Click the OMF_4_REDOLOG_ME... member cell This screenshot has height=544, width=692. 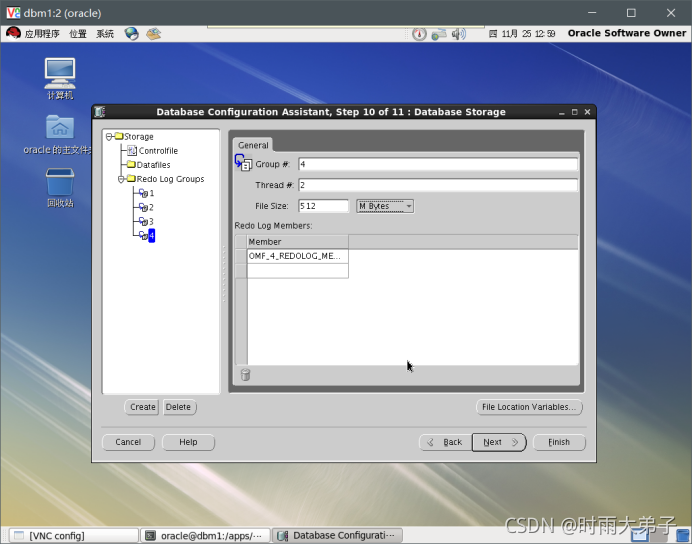tap(297, 256)
